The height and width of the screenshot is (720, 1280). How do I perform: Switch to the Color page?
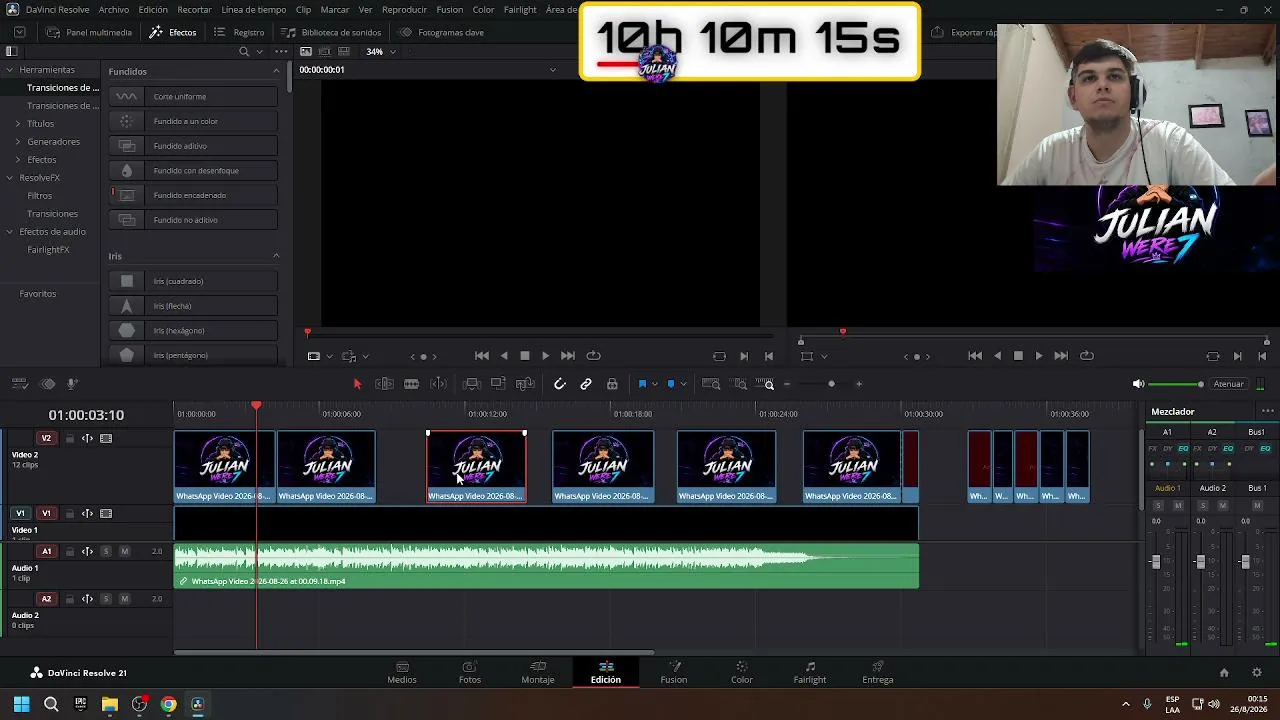point(741,672)
